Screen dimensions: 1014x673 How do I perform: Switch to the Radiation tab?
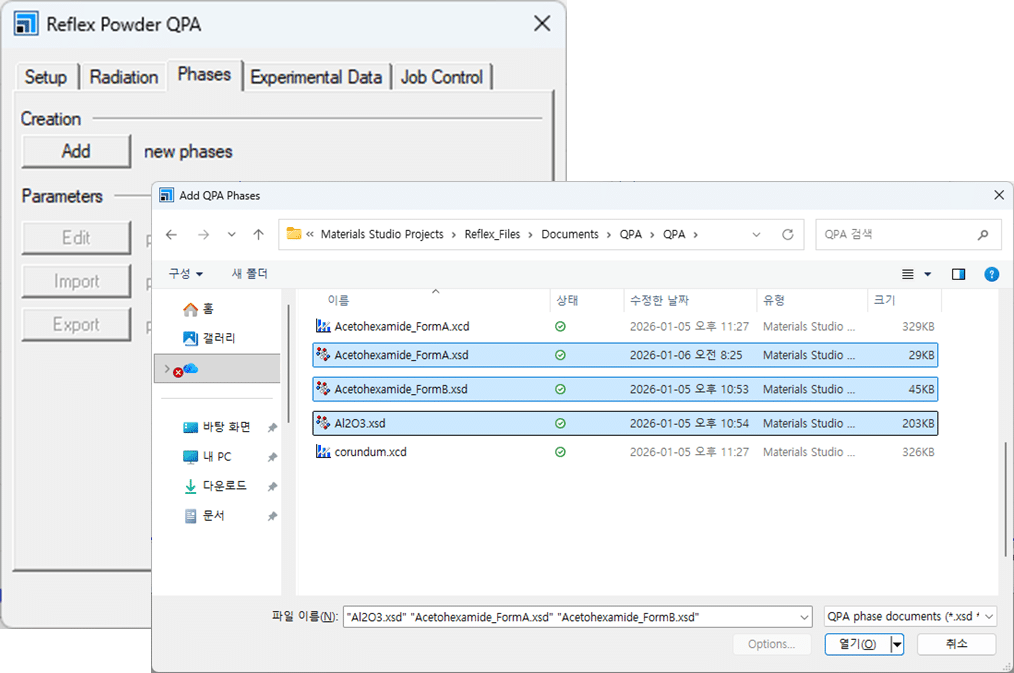124,77
